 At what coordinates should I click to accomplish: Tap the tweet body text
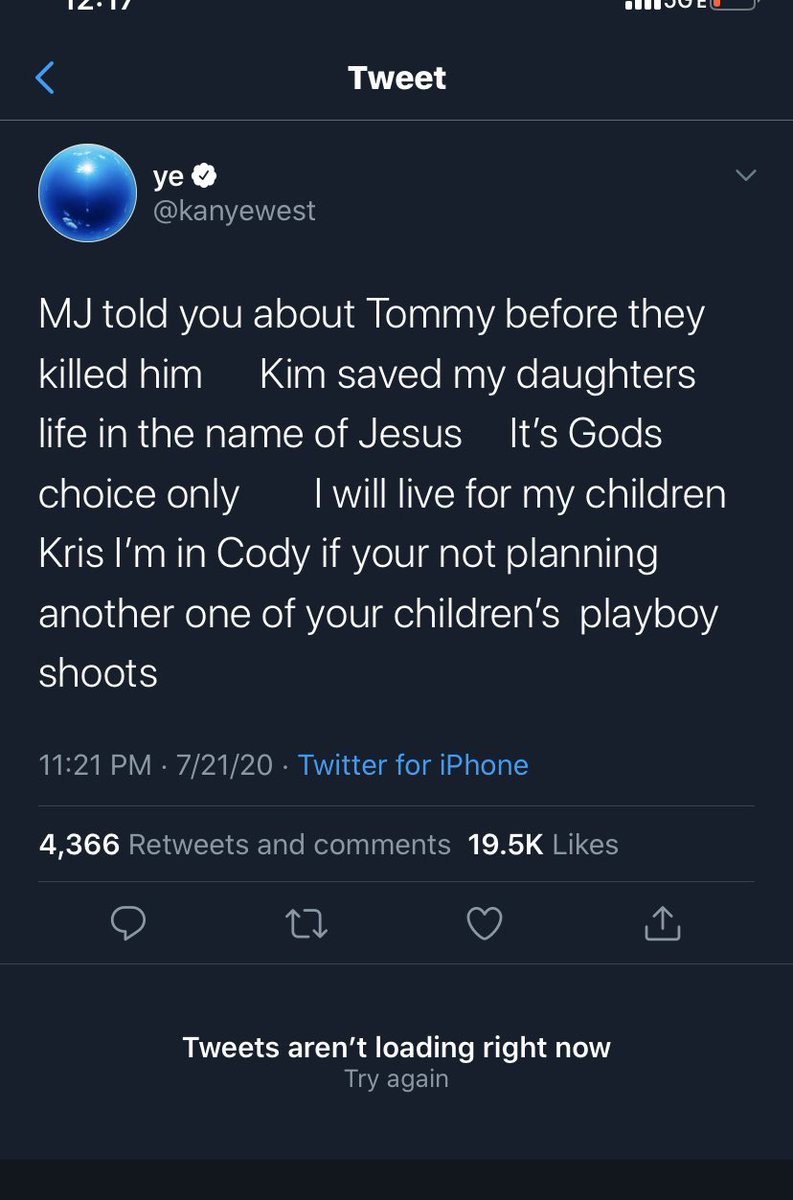(380, 494)
